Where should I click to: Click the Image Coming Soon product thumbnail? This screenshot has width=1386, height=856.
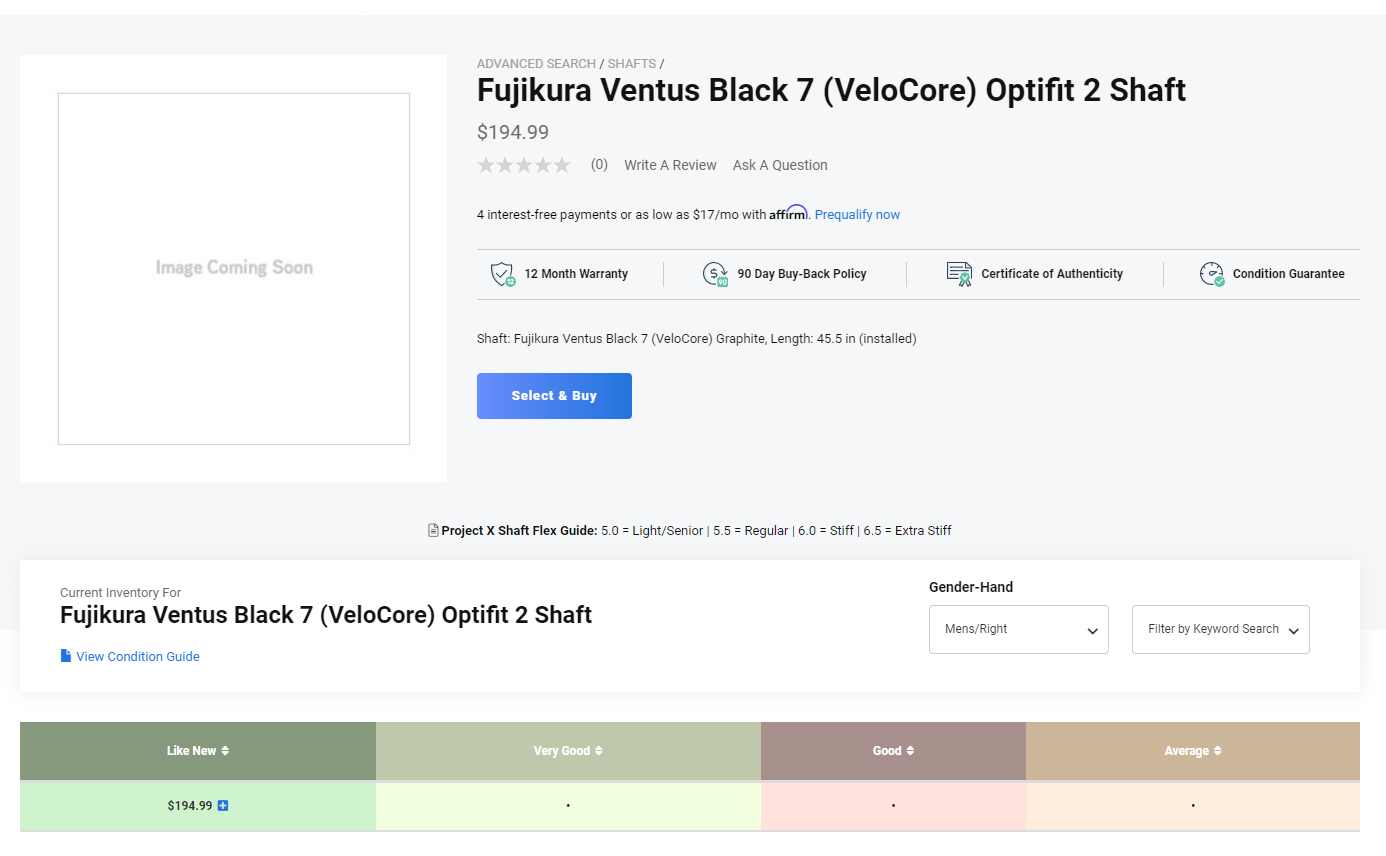234,268
